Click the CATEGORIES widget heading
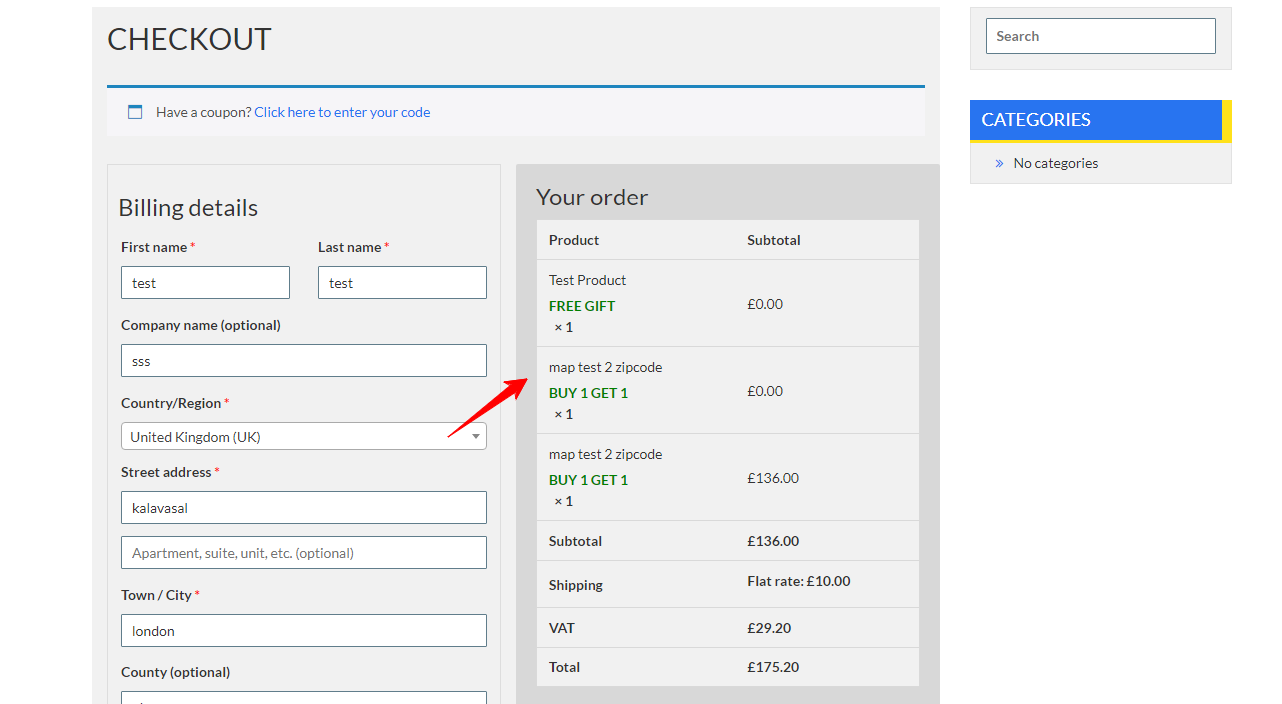The image size is (1282, 704). tap(1096, 120)
